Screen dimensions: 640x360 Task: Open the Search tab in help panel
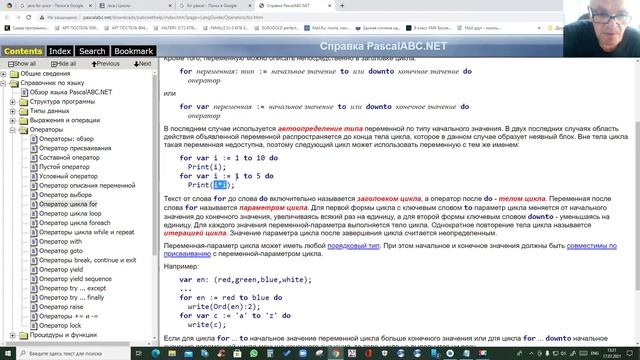coord(92,51)
